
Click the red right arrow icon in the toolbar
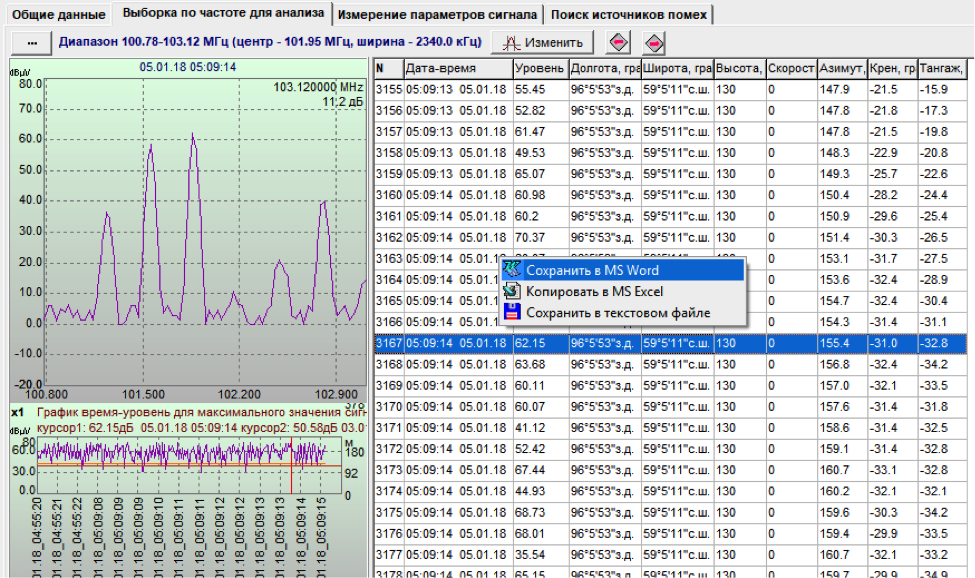coord(654,43)
